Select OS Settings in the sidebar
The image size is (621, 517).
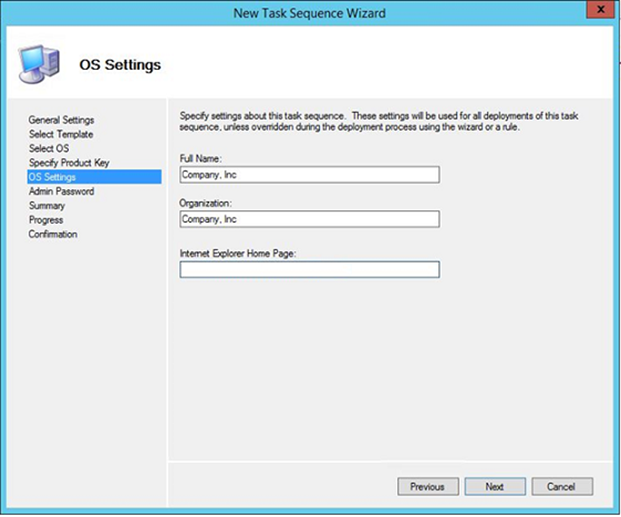coord(52,177)
